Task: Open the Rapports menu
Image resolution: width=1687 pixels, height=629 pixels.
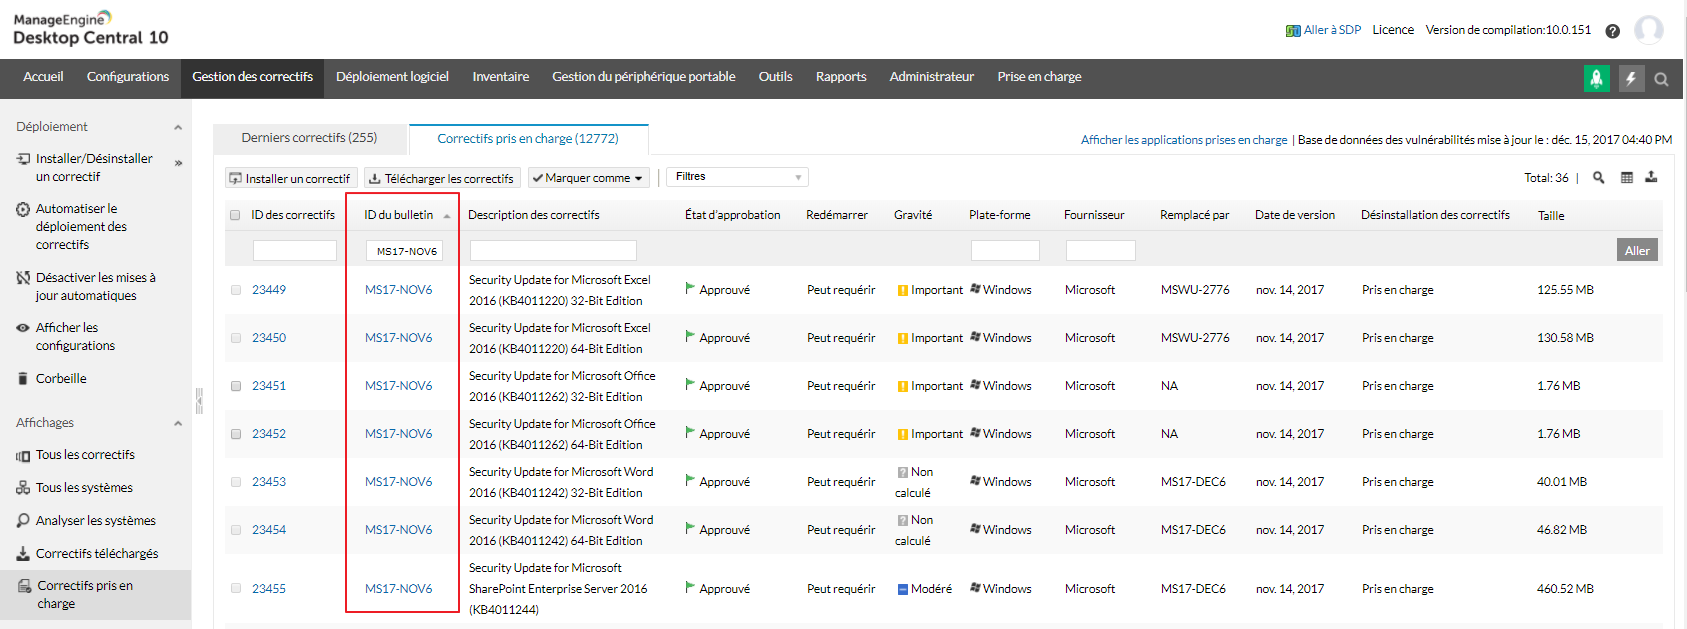Action: [841, 77]
